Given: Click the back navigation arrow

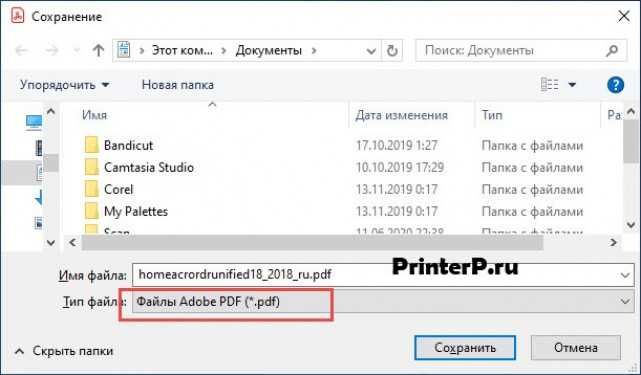Looking at the screenshot, I should tap(21, 51).
